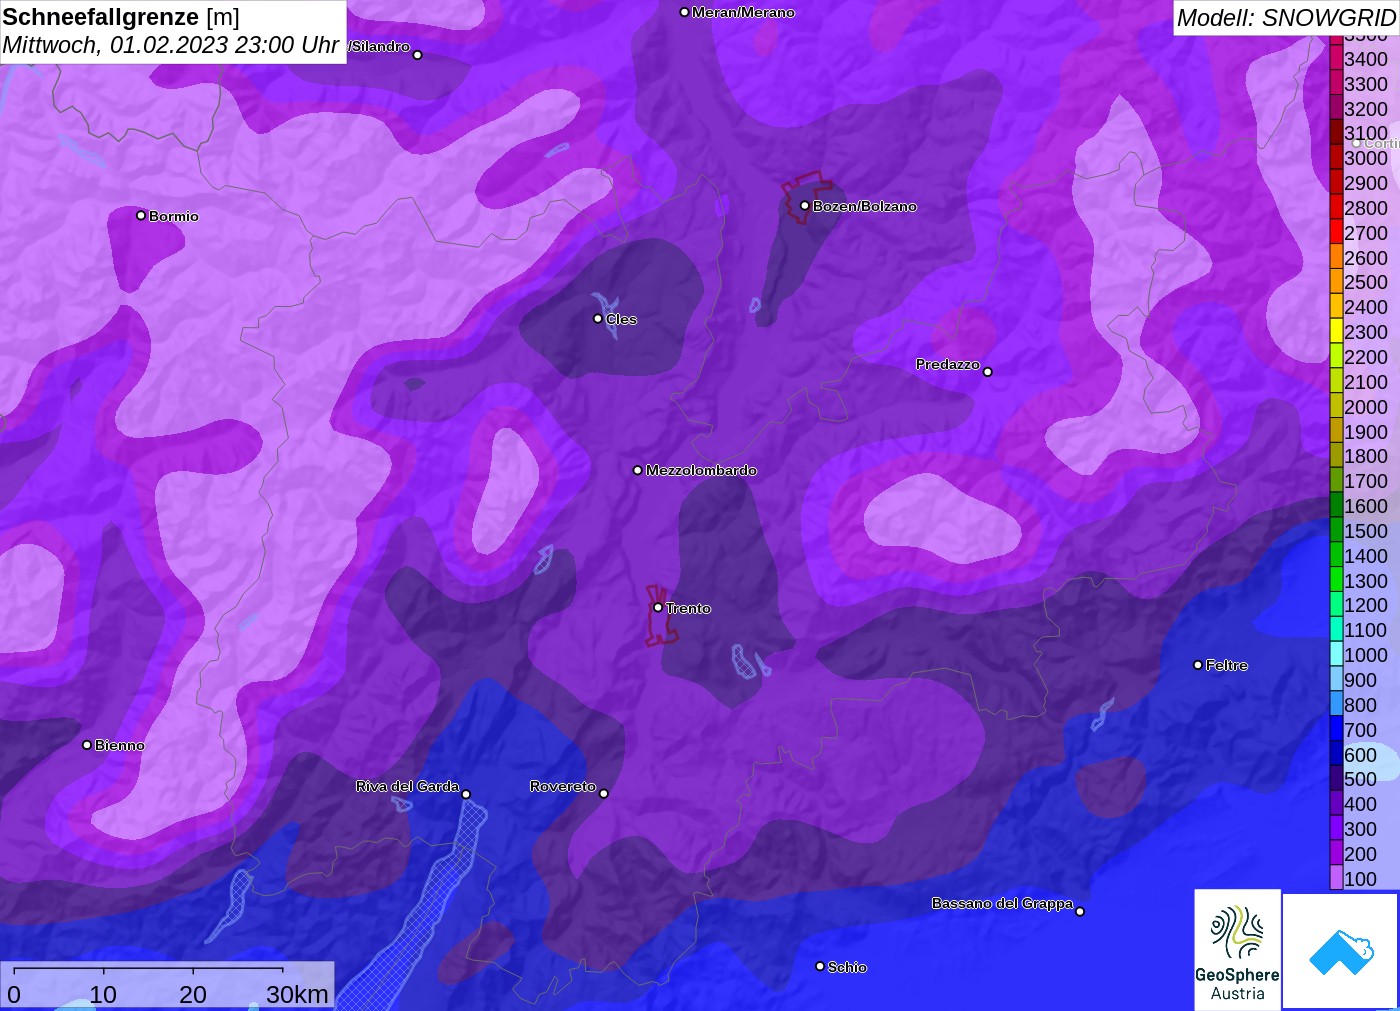Screen dimensions: 1400x1011
Task: Select the Riva del Garda label
Action: [x=407, y=786]
